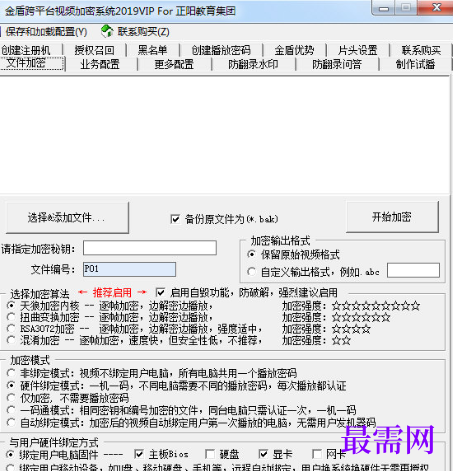
Task: Select the 联系购买 tab in the top tab row
Action: pyautogui.click(x=421, y=50)
